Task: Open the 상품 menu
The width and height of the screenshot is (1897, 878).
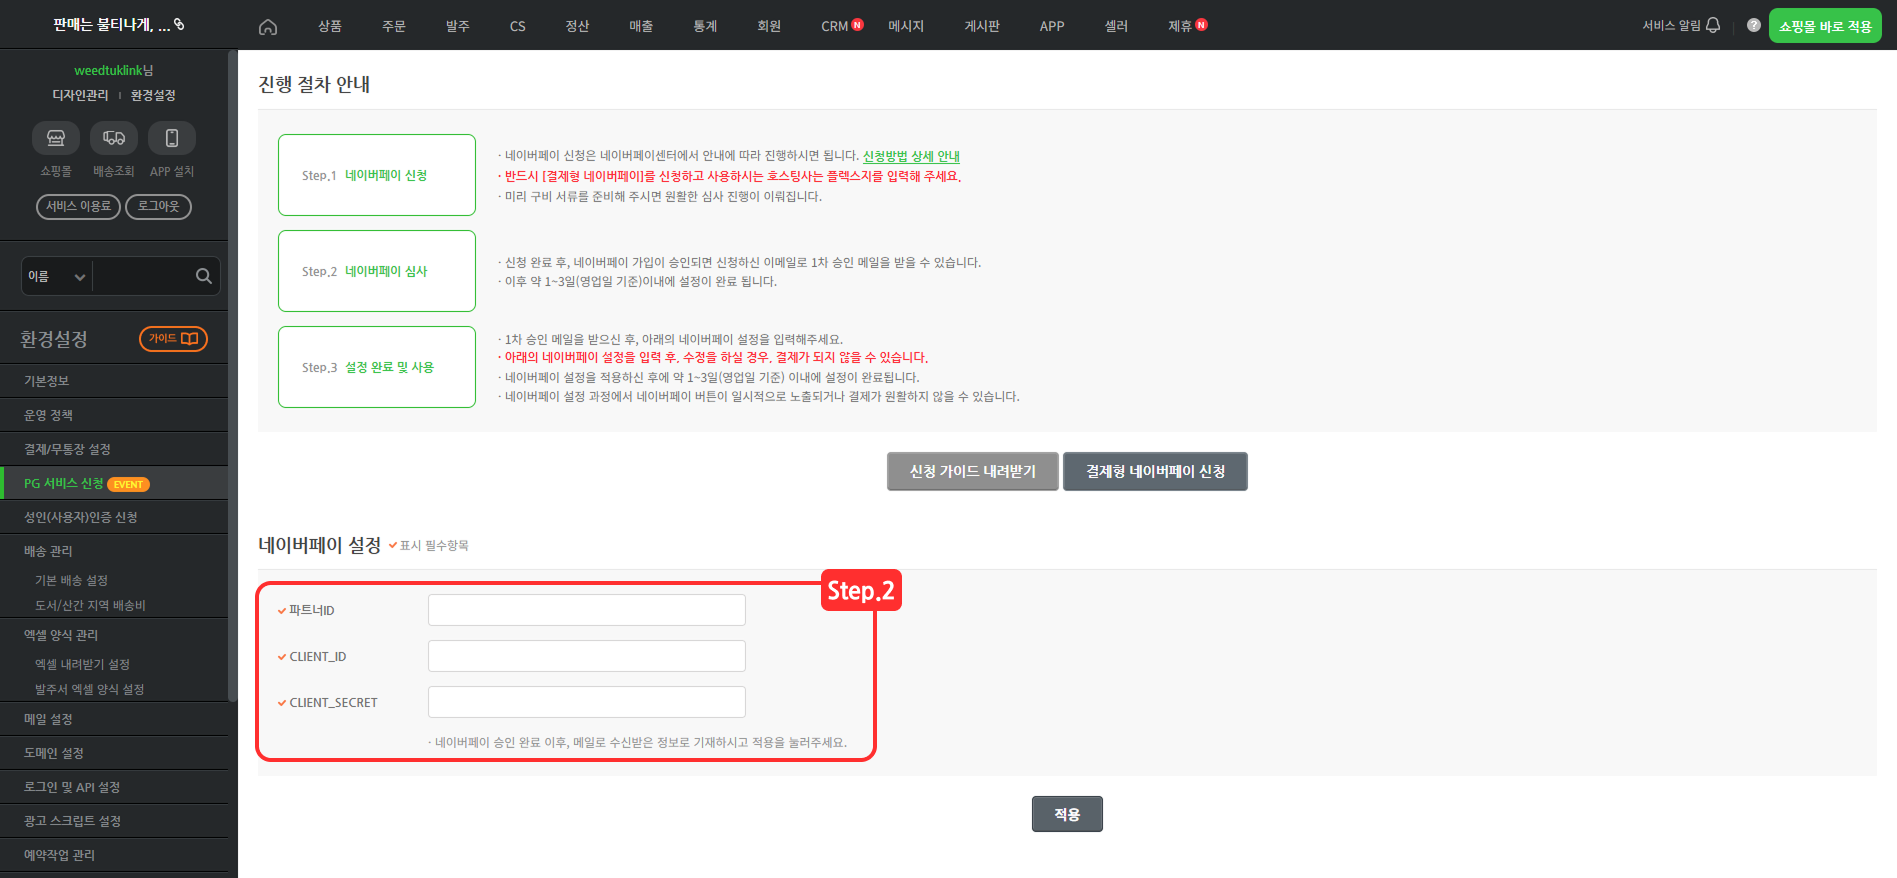Action: (330, 26)
